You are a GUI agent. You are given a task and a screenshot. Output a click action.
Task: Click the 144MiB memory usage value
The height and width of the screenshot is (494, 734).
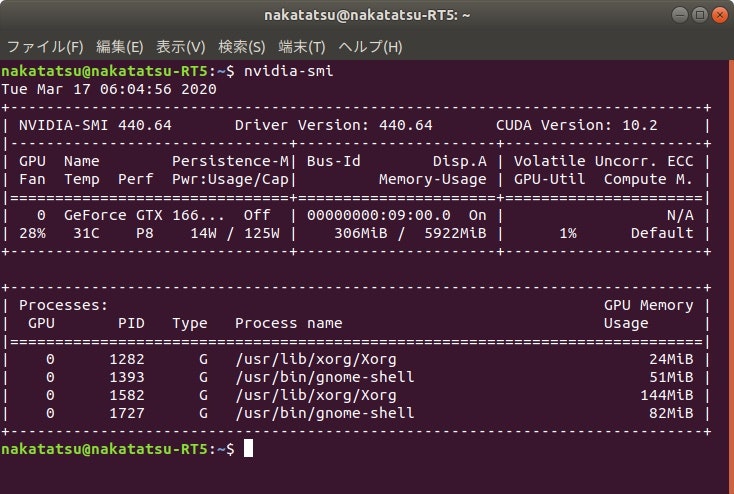pos(667,395)
